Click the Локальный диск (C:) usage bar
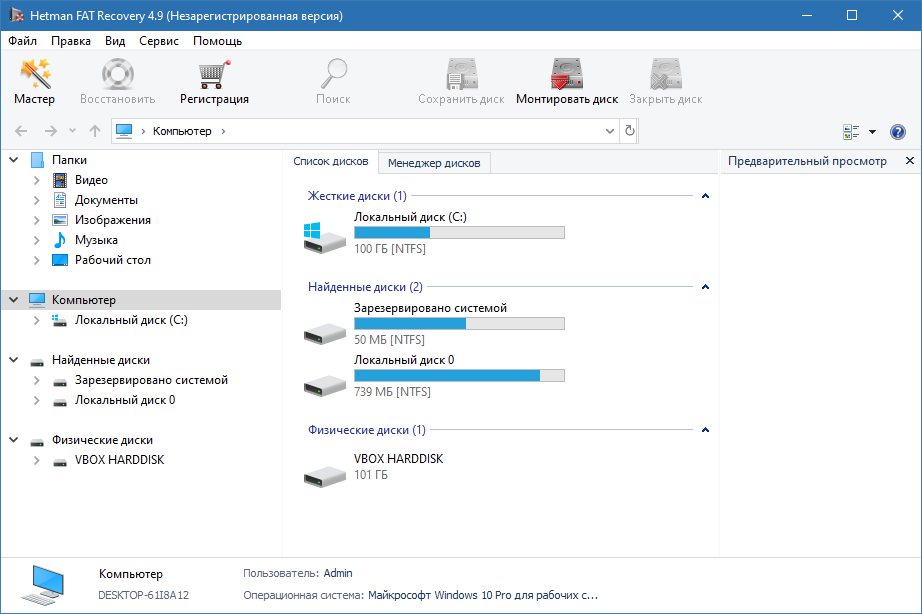 tap(459, 233)
